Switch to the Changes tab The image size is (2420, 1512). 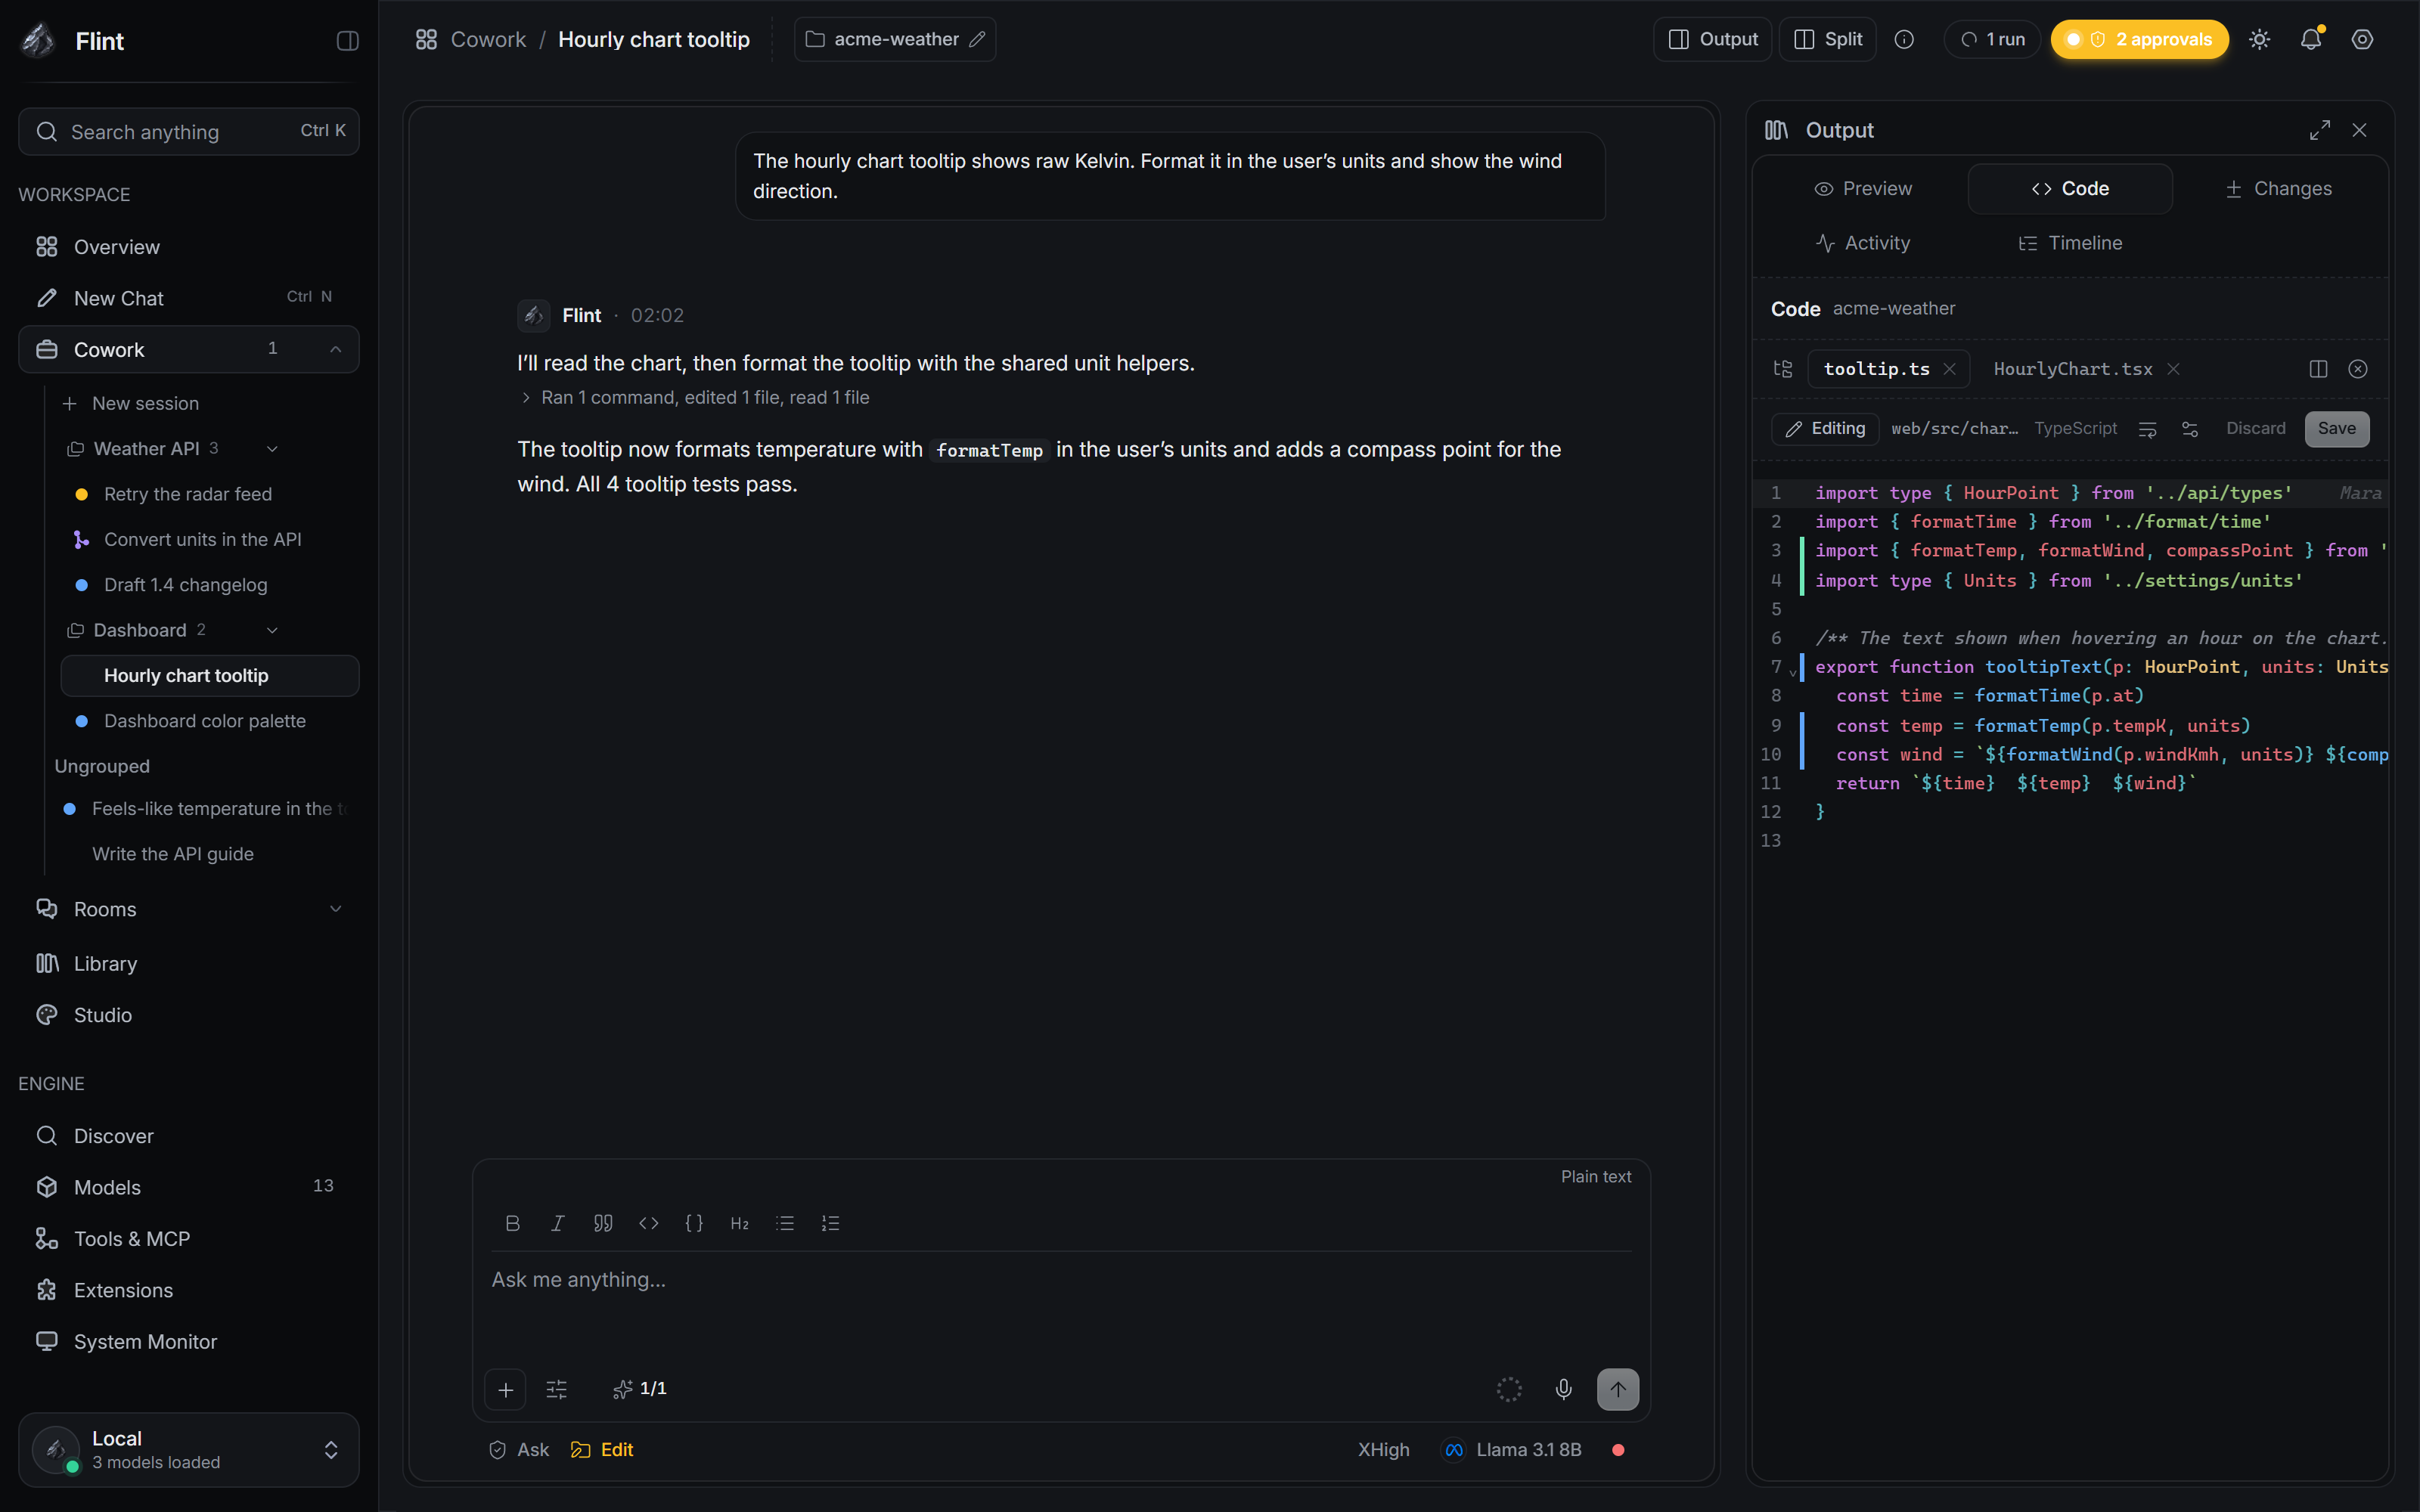(2279, 189)
